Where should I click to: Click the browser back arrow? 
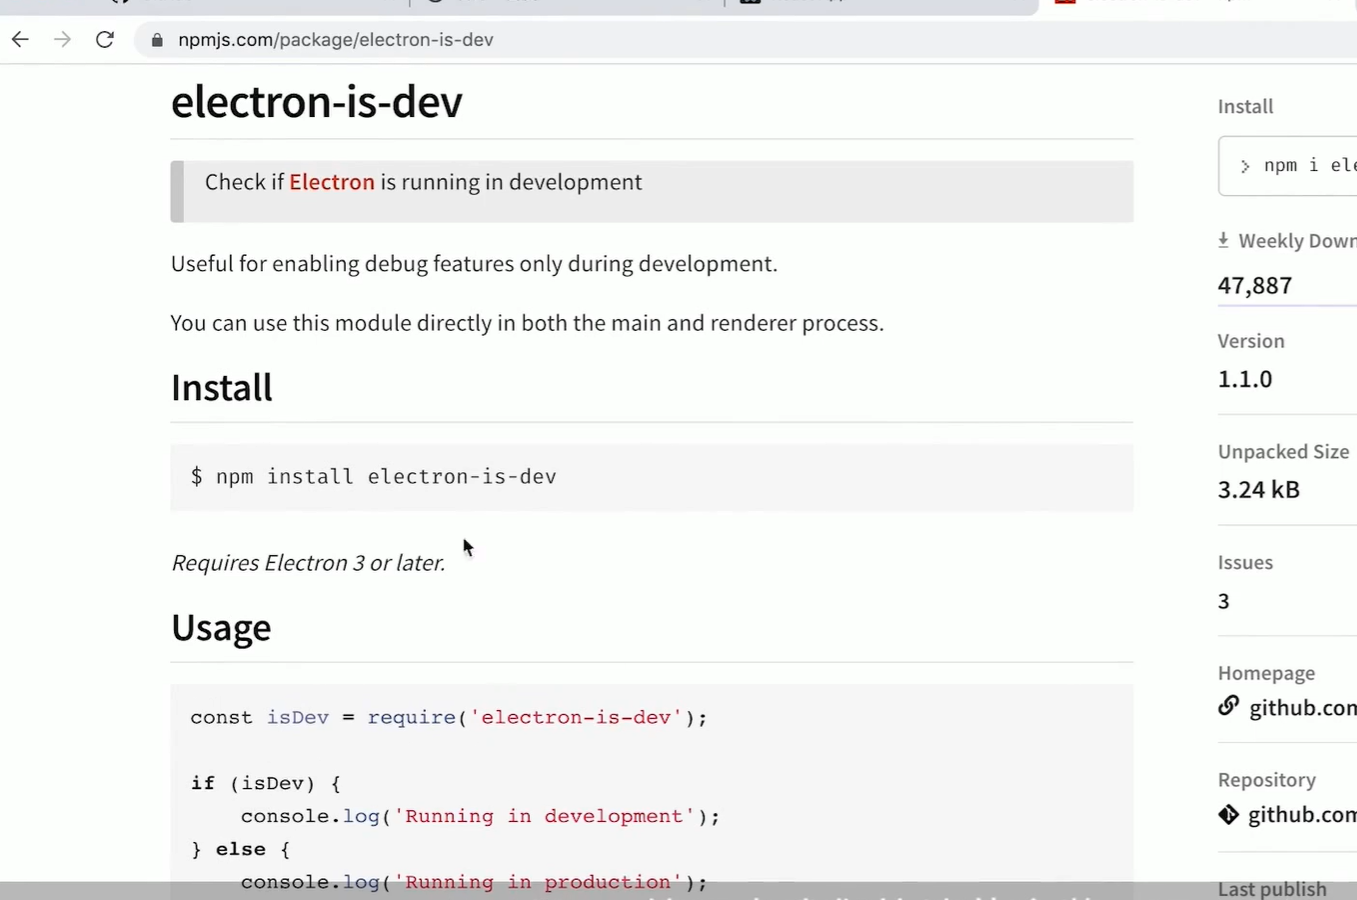[20, 40]
